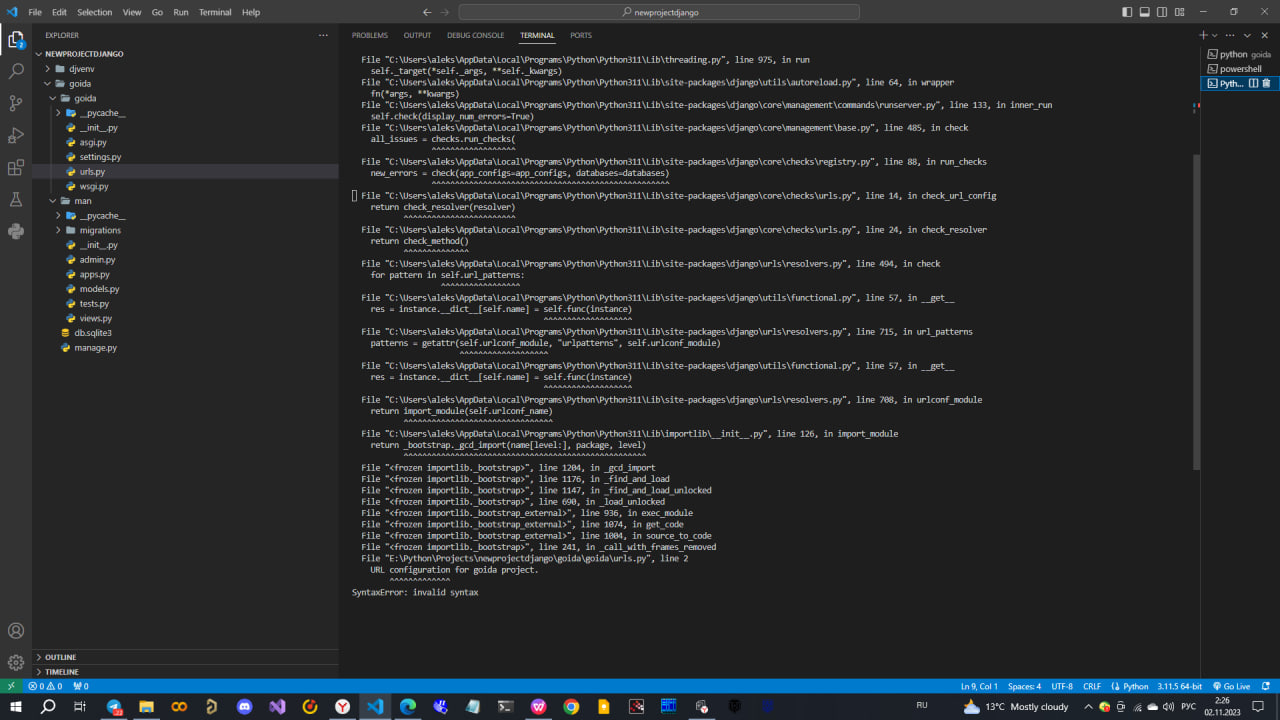
Task: Open the Accounts menu icon
Action: 16,631
